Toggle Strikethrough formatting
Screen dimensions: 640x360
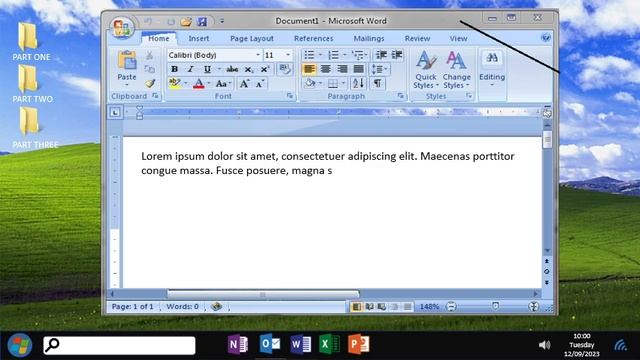232,69
